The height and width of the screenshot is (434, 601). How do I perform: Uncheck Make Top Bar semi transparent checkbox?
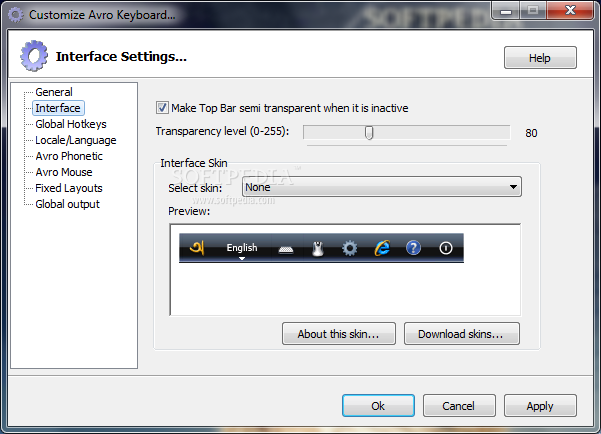pyautogui.click(x=162, y=108)
